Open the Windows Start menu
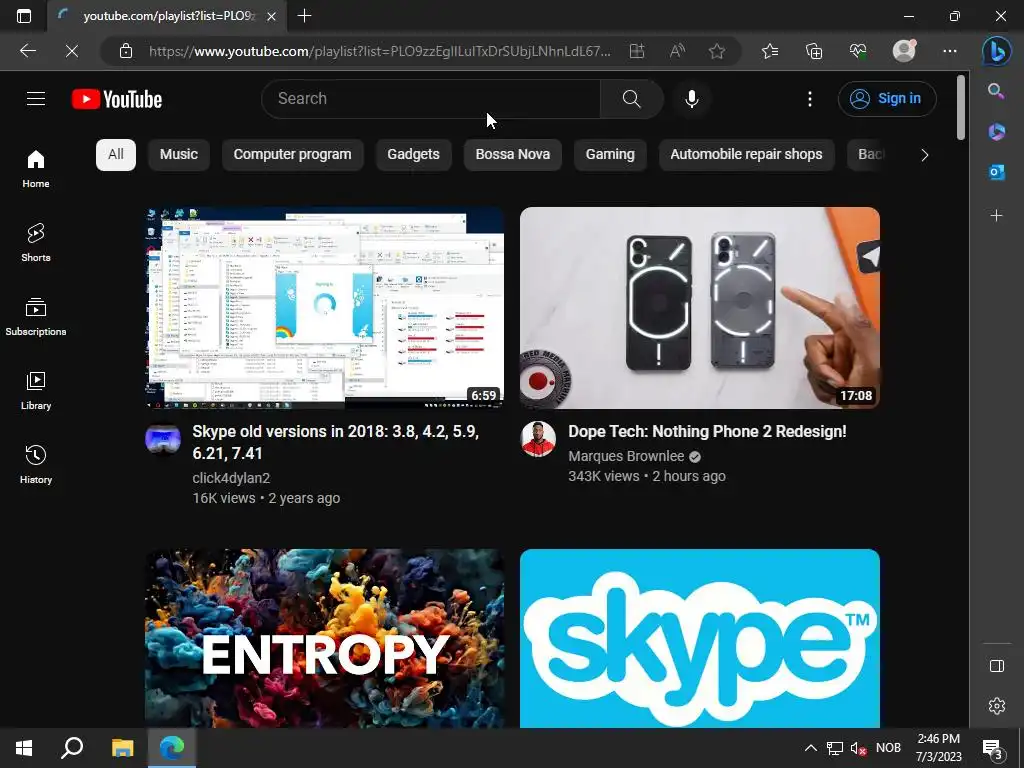Viewport: 1024px width, 768px height. tap(24, 748)
